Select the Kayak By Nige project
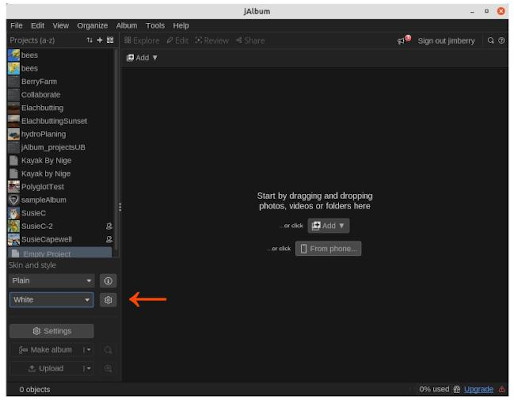Viewport: 514px width, 400px height. (60, 161)
